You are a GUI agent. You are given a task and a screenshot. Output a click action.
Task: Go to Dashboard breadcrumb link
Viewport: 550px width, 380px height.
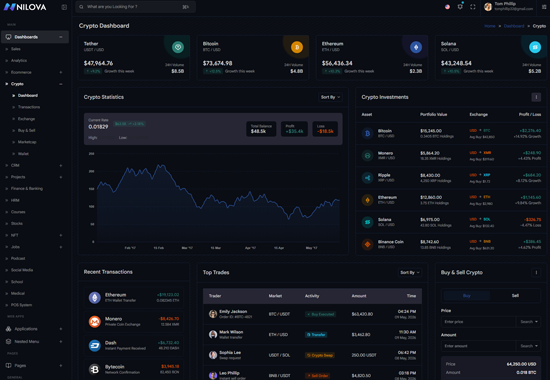(514, 26)
